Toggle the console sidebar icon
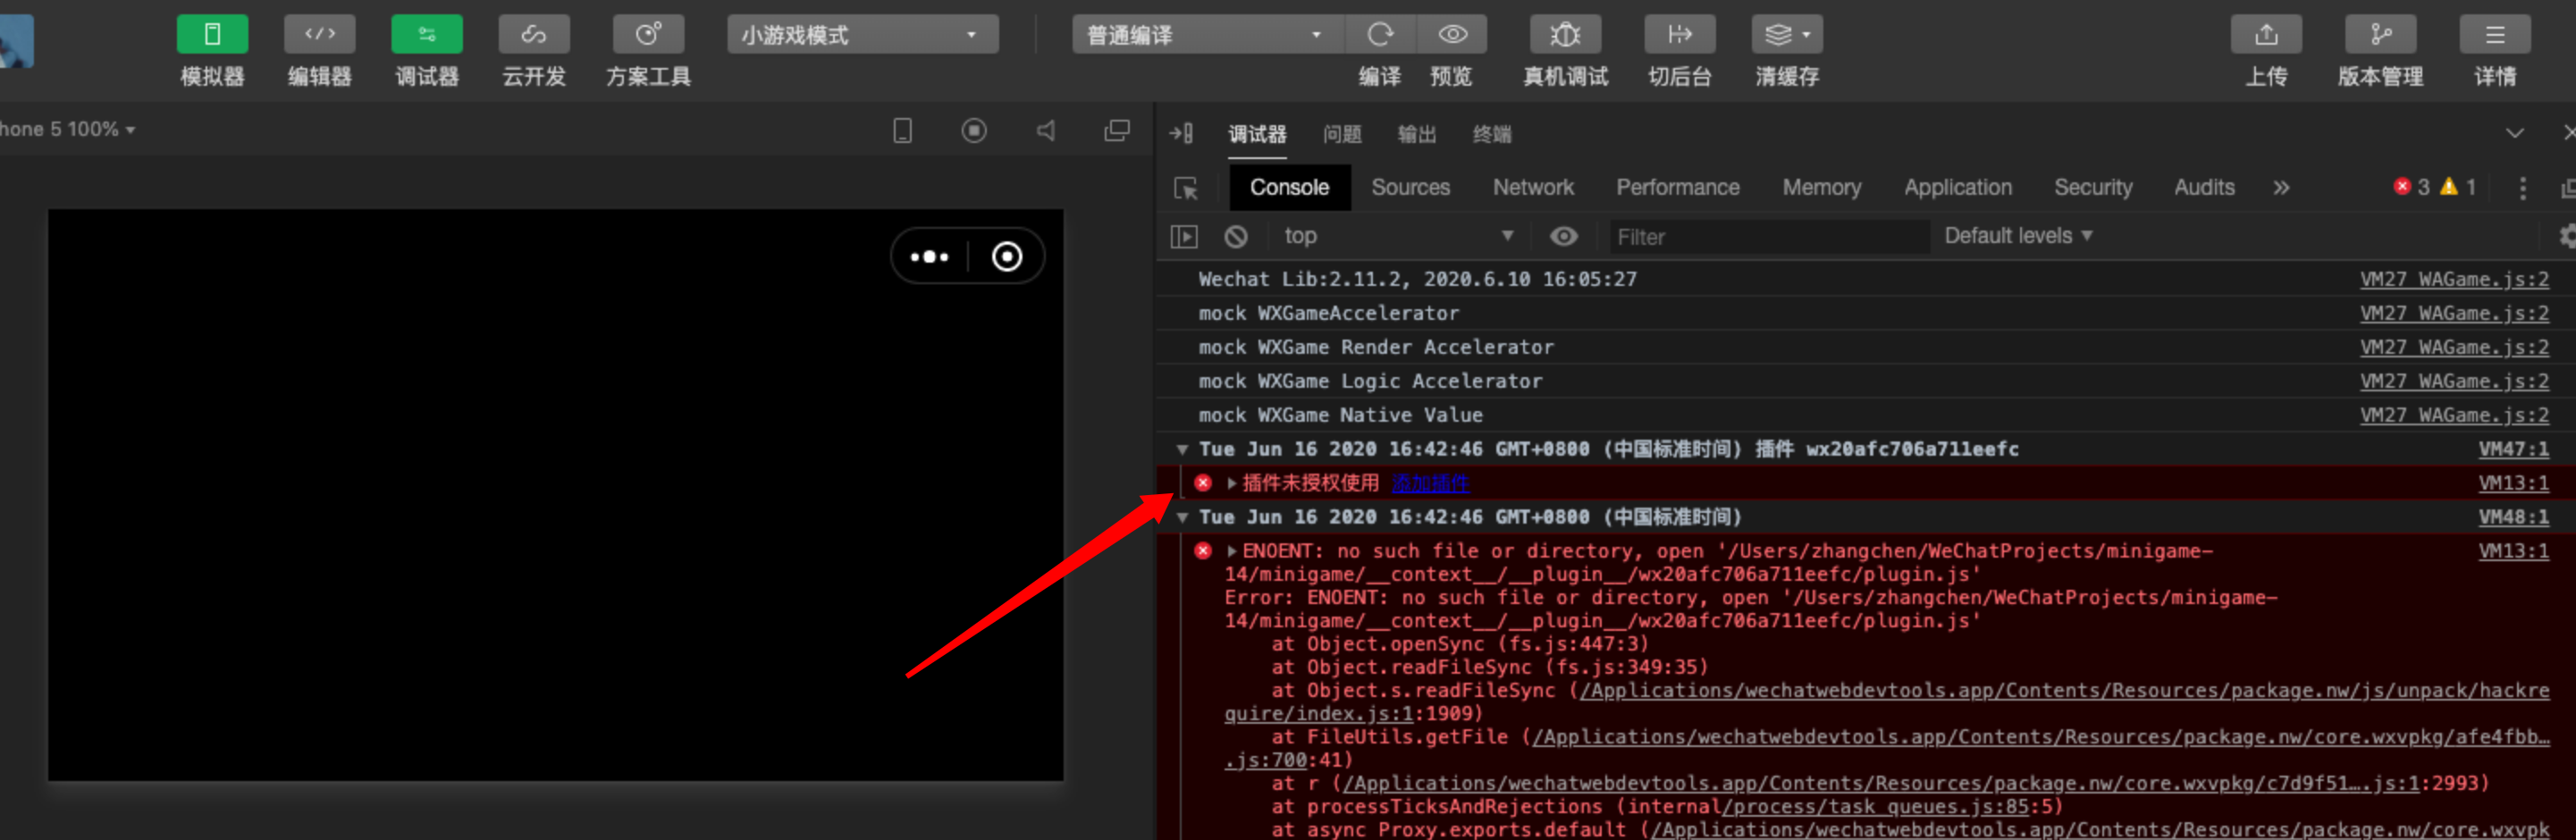Image resolution: width=2576 pixels, height=840 pixels. 1184,237
